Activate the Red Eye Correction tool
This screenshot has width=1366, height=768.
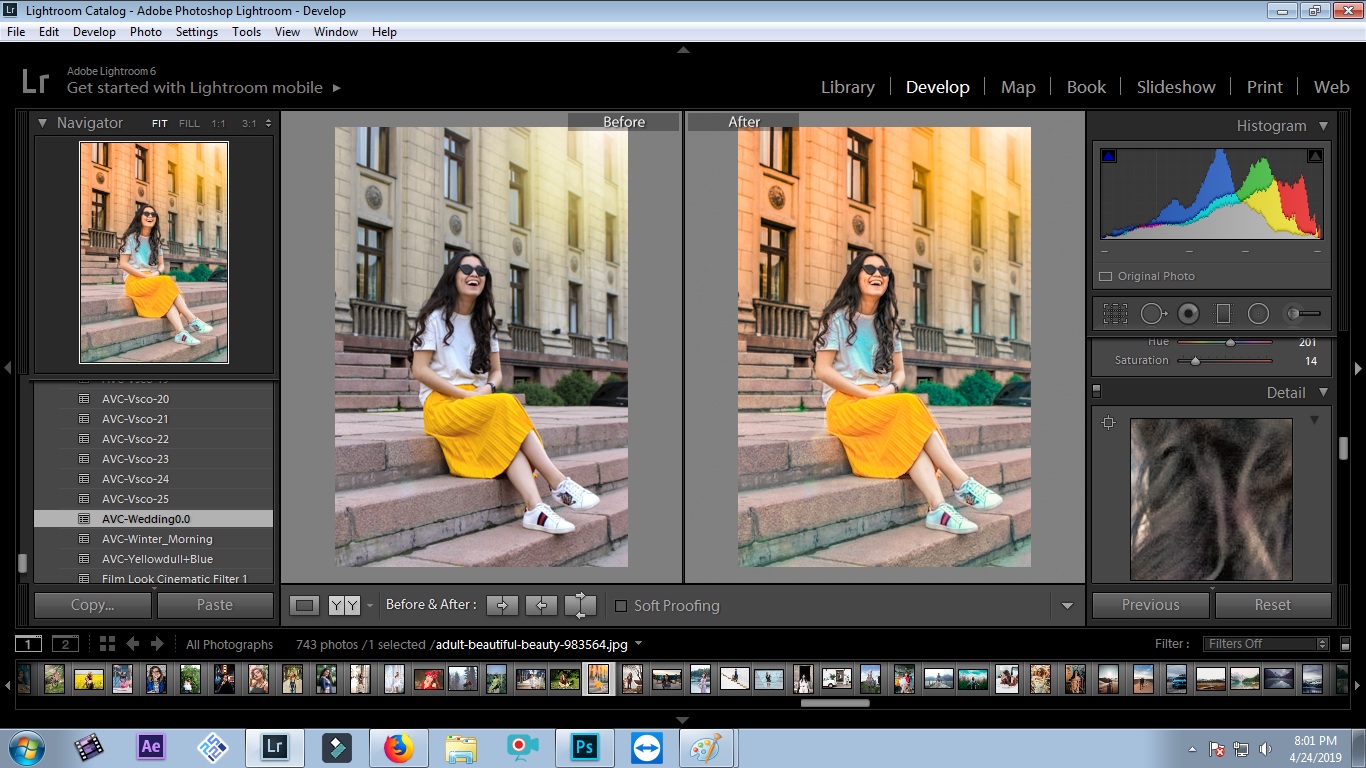click(1188, 314)
